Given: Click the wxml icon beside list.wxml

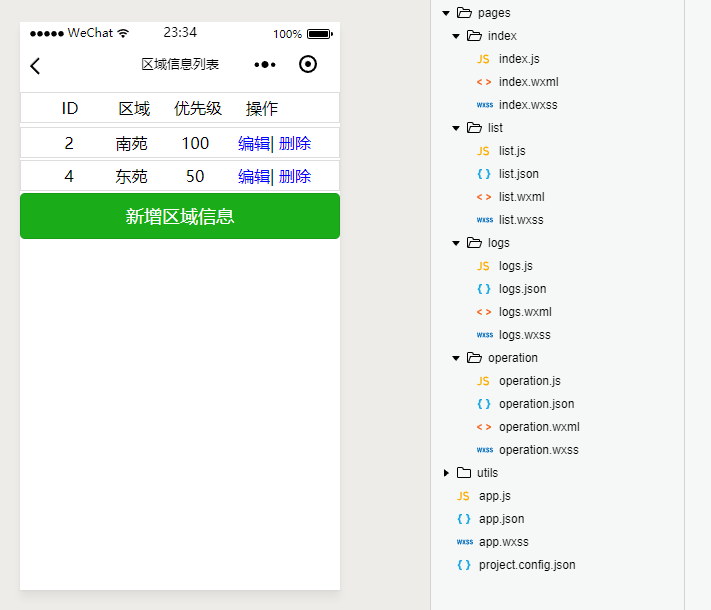Looking at the screenshot, I should (x=484, y=197).
